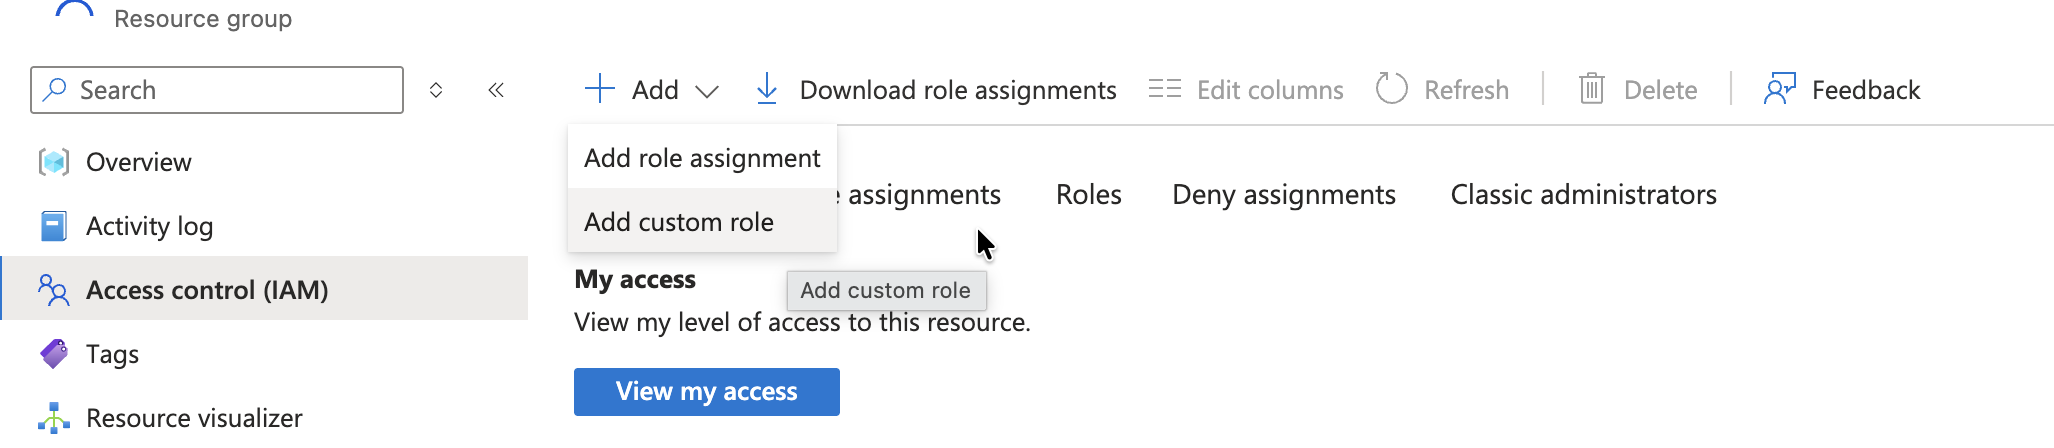Click the download arrow icon
Screen dimensions: 2054x448
[767, 90]
